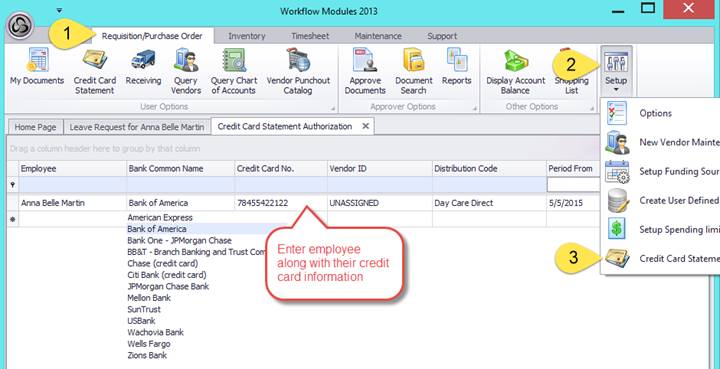The width and height of the screenshot is (720, 369).
Task: Open Query Chart of Accounts
Action: pyautogui.click(x=234, y=71)
